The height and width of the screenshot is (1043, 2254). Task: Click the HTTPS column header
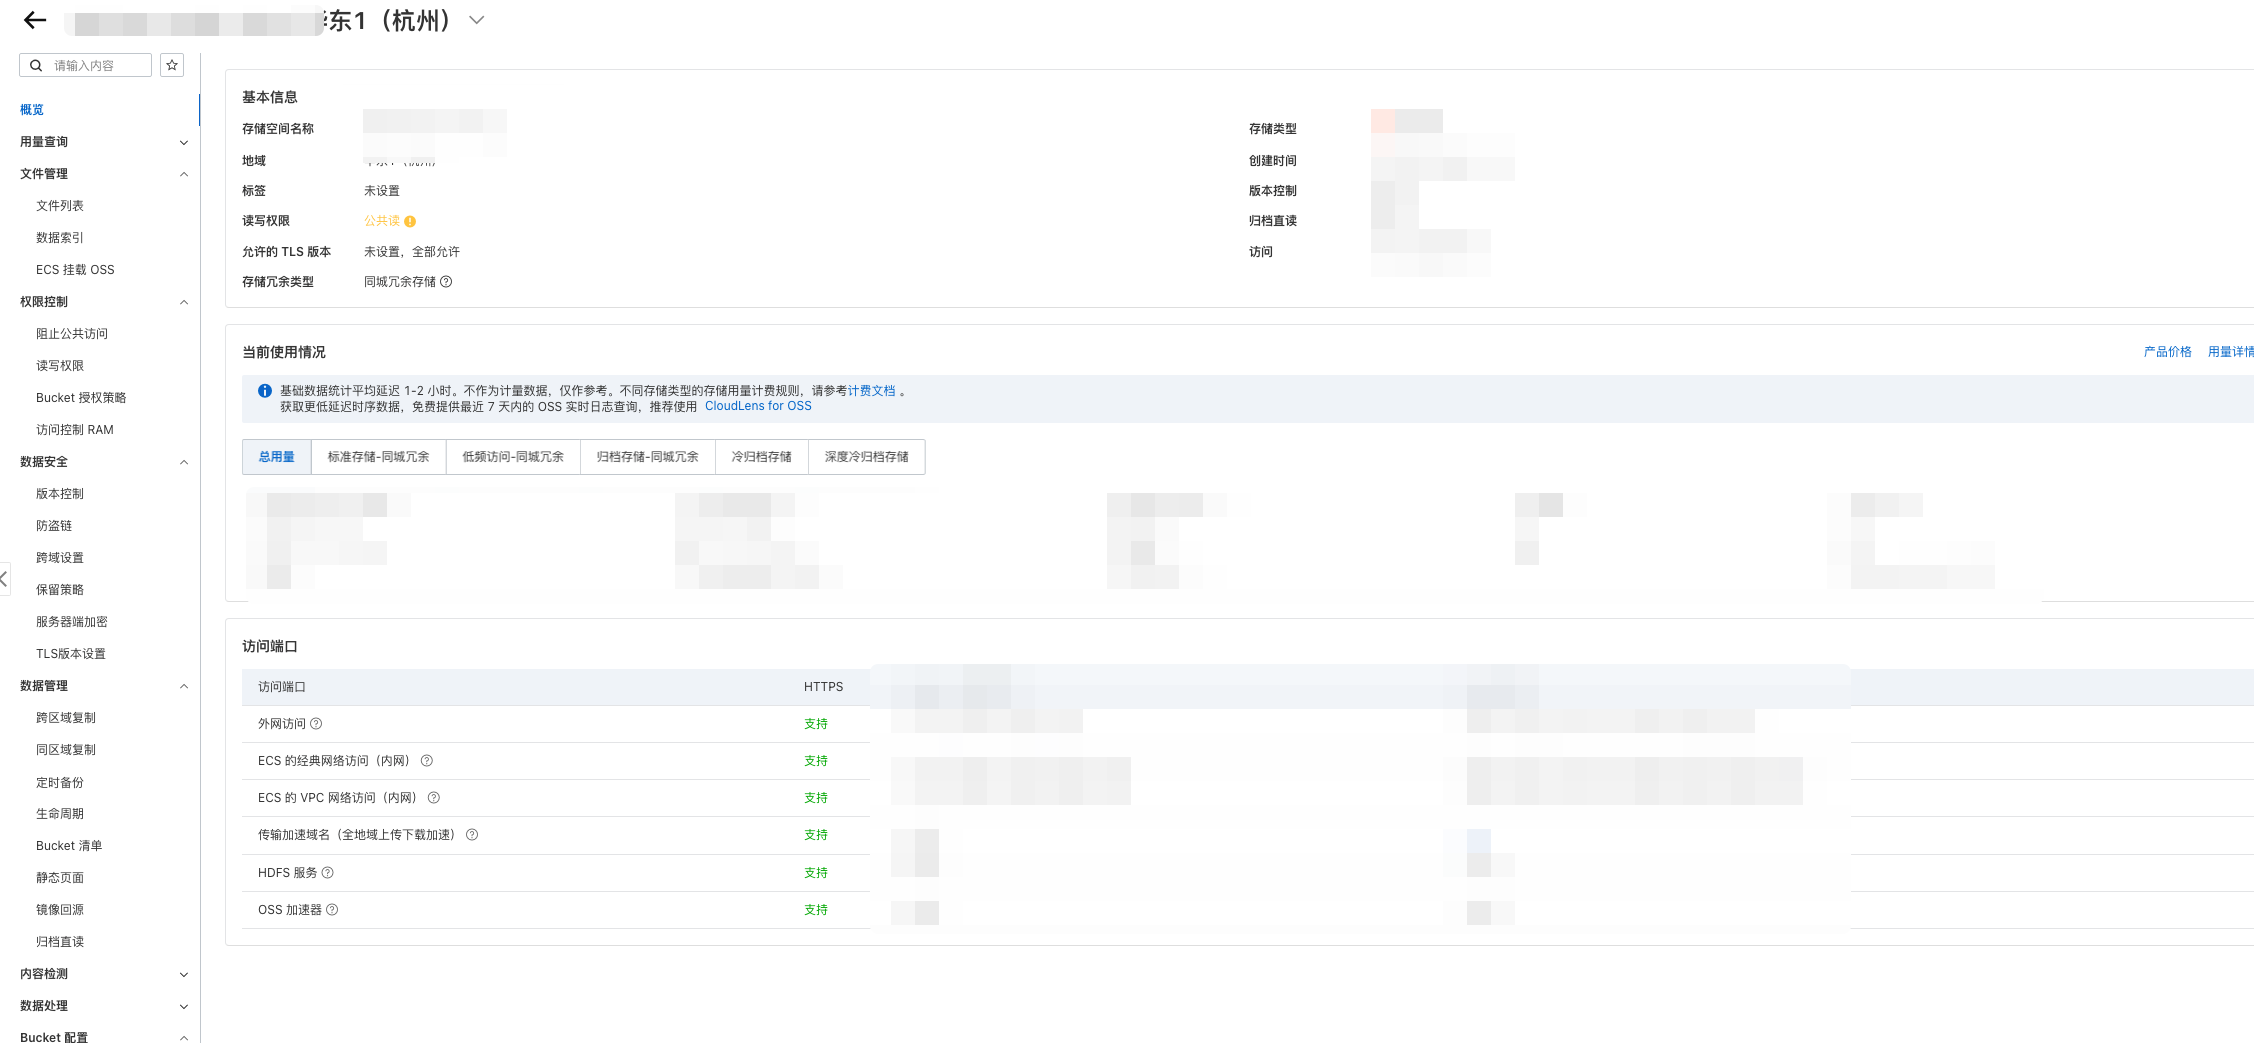click(823, 687)
